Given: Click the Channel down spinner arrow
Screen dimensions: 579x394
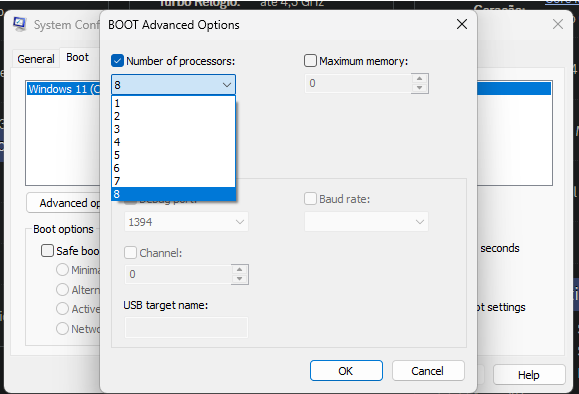Looking at the screenshot, I should pos(240,279).
